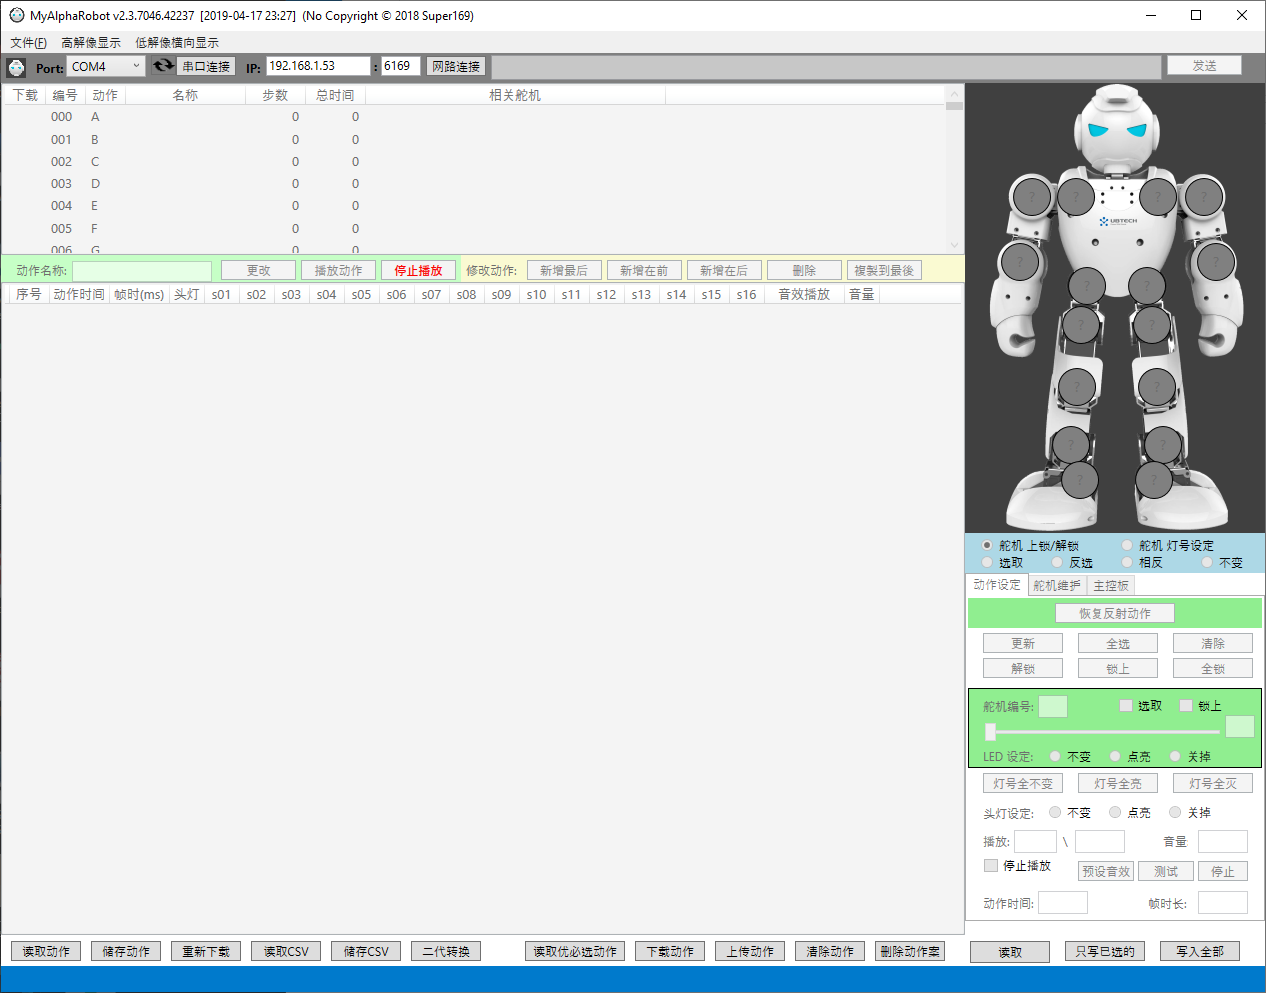Click the servo angle slider handle
The height and width of the screenshot is (993, 1266).
click(990, 731)
